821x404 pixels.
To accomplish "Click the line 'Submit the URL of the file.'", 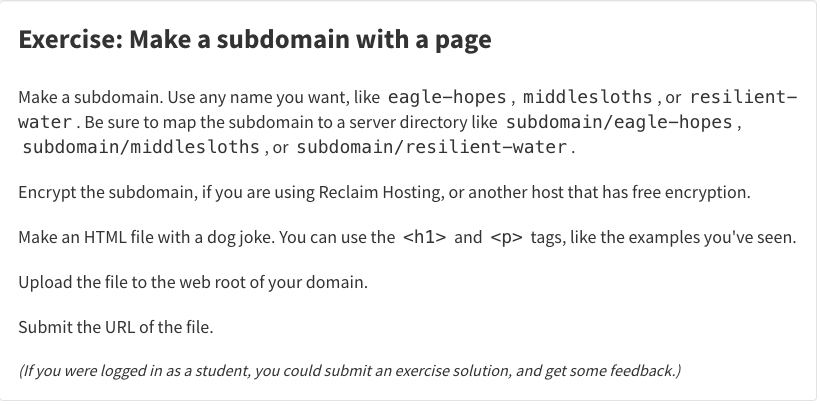I will [116, 328].
